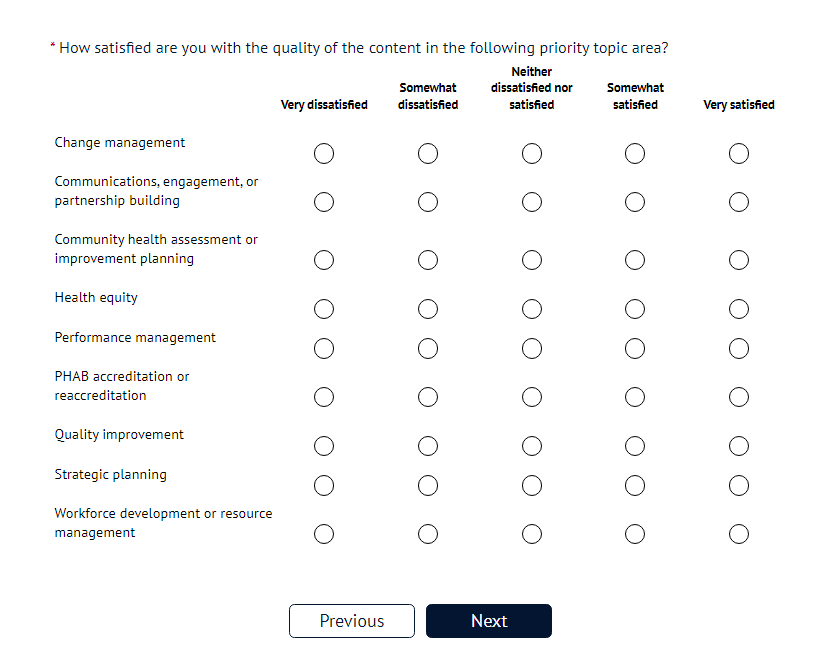Select Very satisfied for Strategic planning
The height and width of the screenshot is (666, 834).
[x=739, y=485]
